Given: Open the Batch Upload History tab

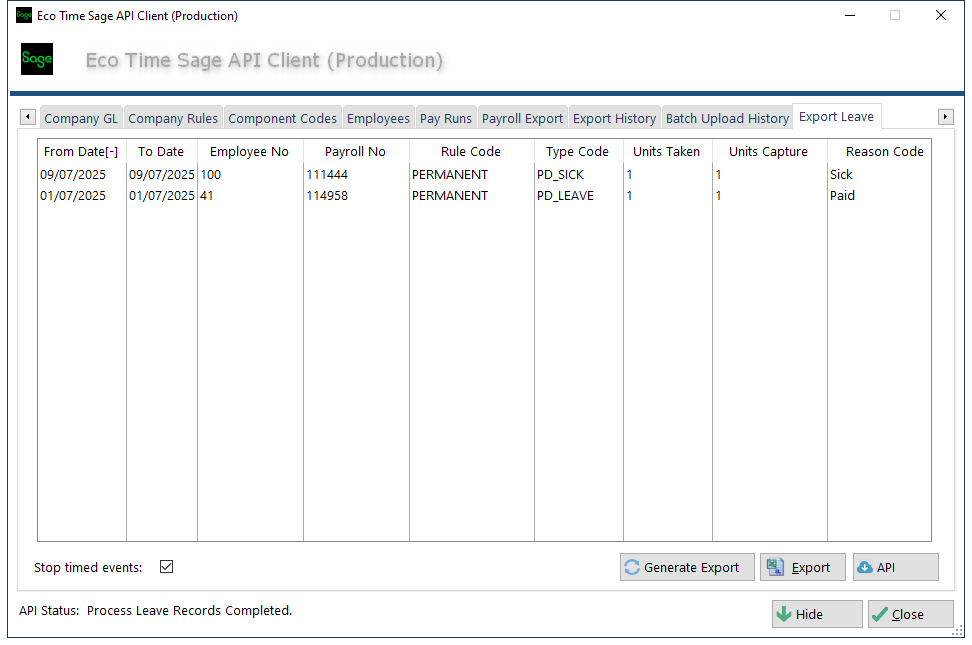Looking at the screenshot, I should coord(727,118).
